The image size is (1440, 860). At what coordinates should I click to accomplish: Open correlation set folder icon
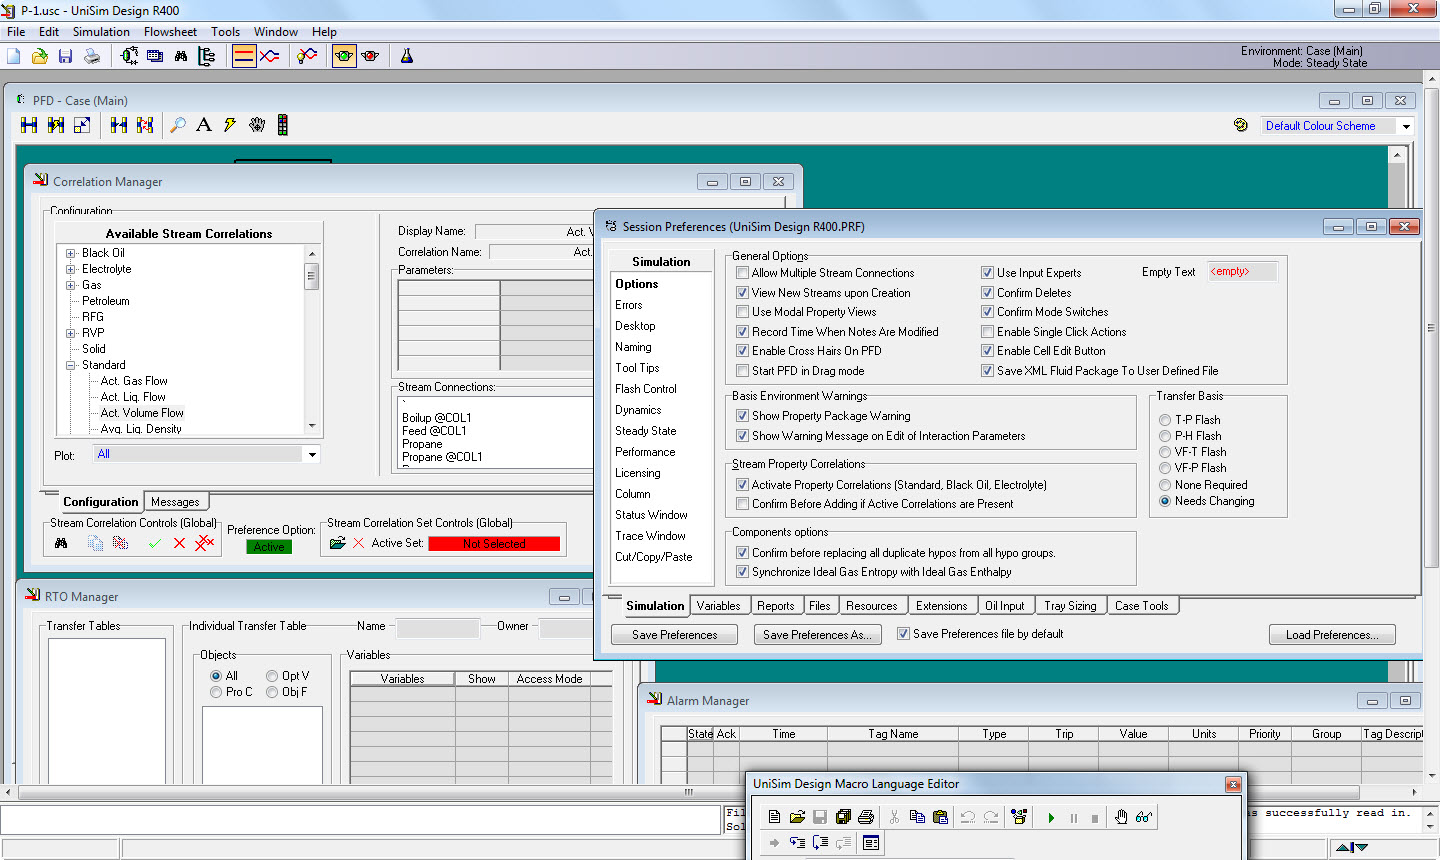pos(337,543)
